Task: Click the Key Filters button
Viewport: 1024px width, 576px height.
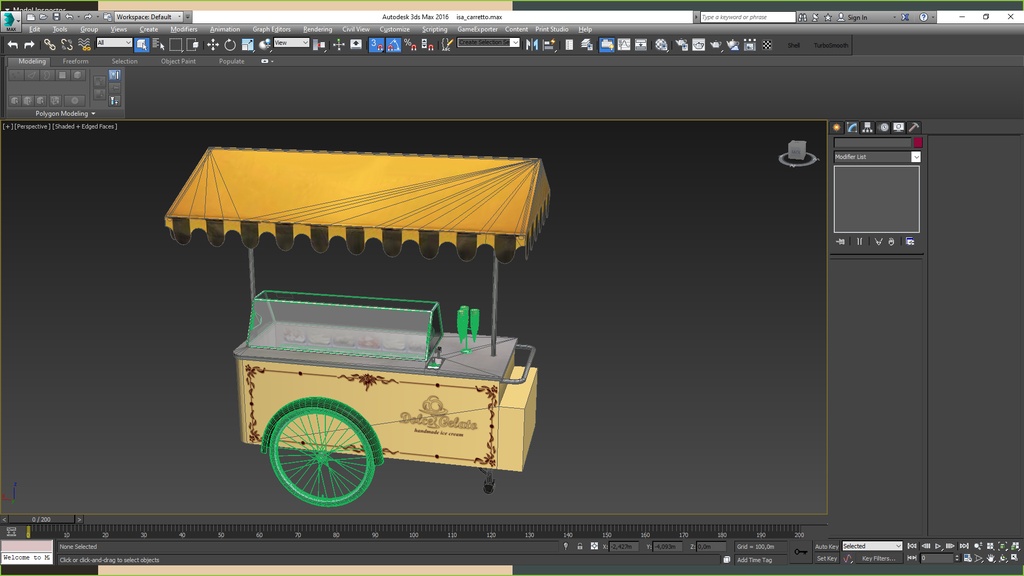Action: 879,558
